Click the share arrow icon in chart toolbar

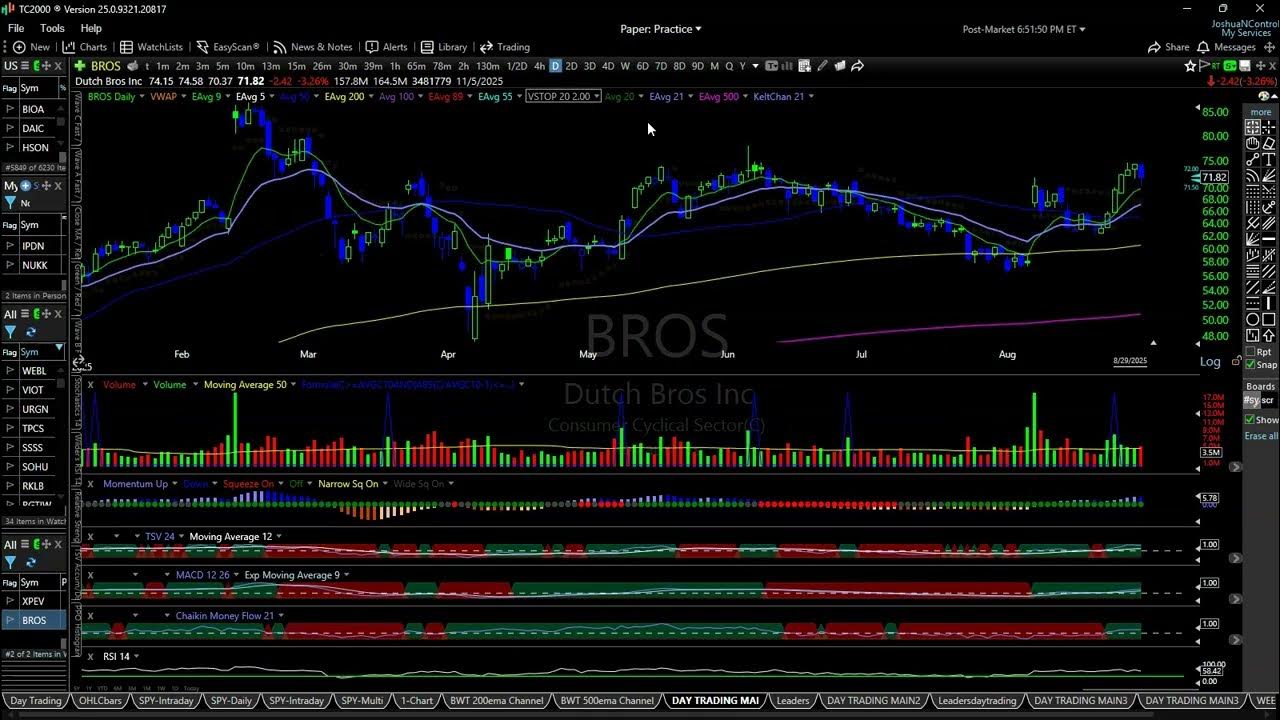(x=857, y=66)
